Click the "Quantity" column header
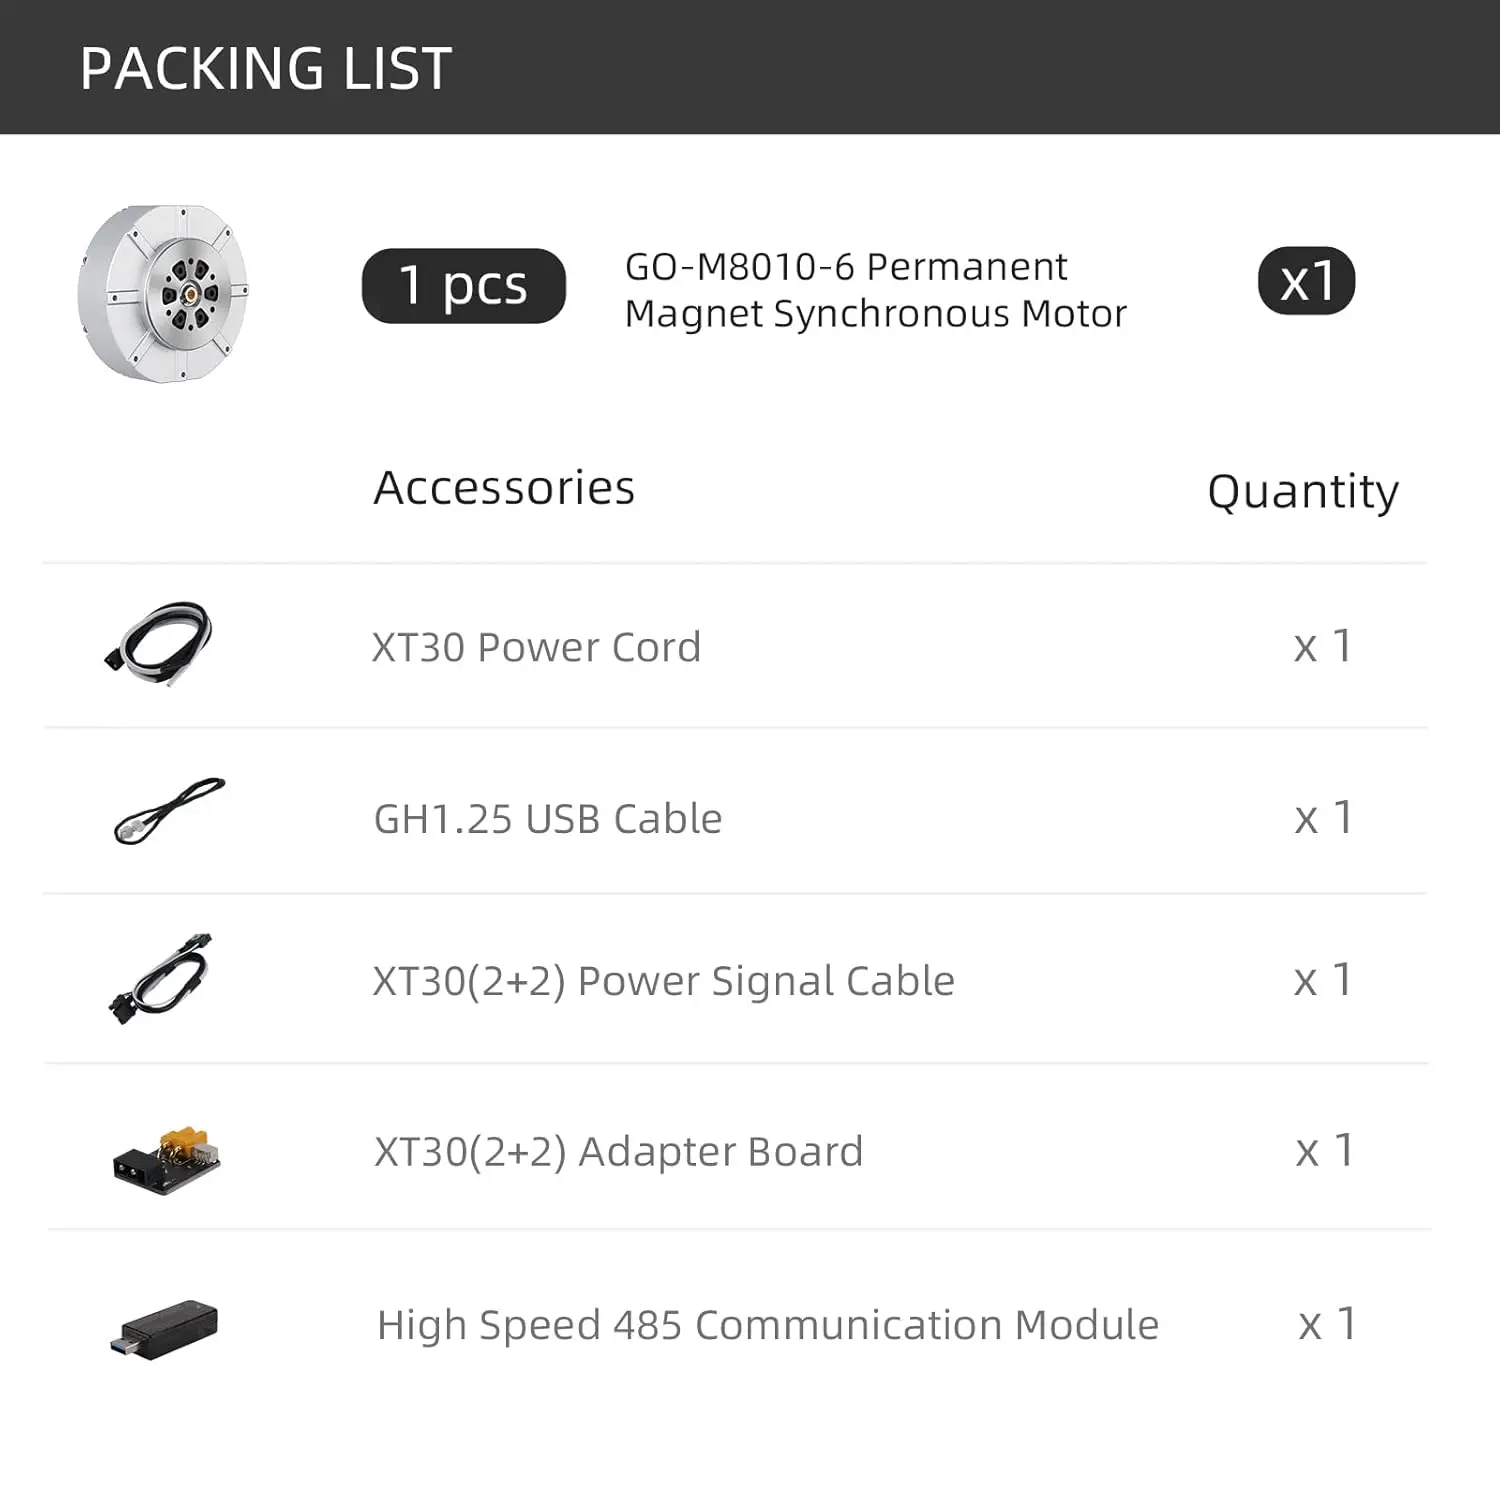Image resolution: width=1500 pixels, height=1500 pixels. point(1302,492)
